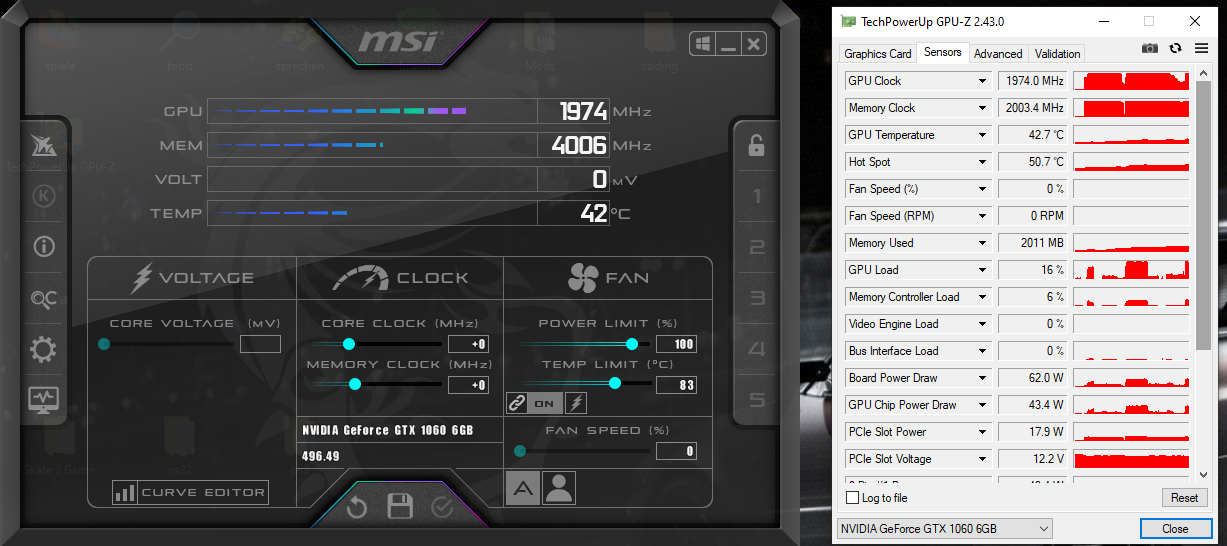Click NVIDIA GeForce GTX 1060 6GB in Afterburner

(x=388, y=431)
